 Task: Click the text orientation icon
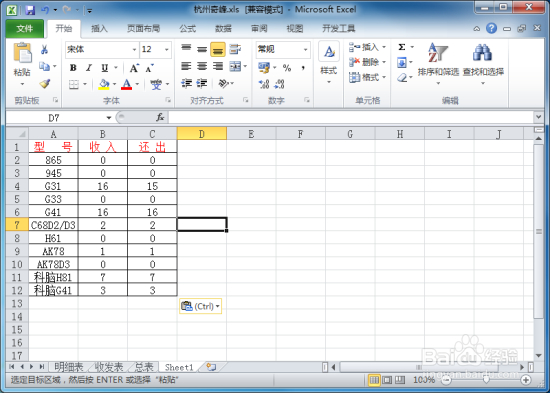223,84
